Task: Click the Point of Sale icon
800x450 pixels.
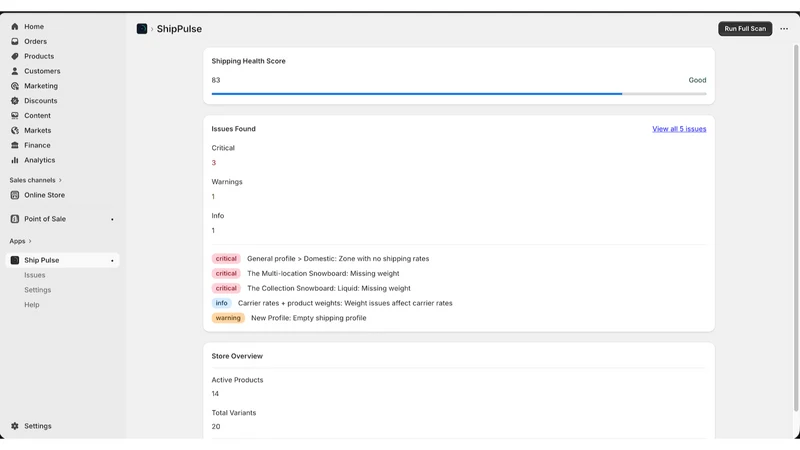Action: tap(15, 219)
